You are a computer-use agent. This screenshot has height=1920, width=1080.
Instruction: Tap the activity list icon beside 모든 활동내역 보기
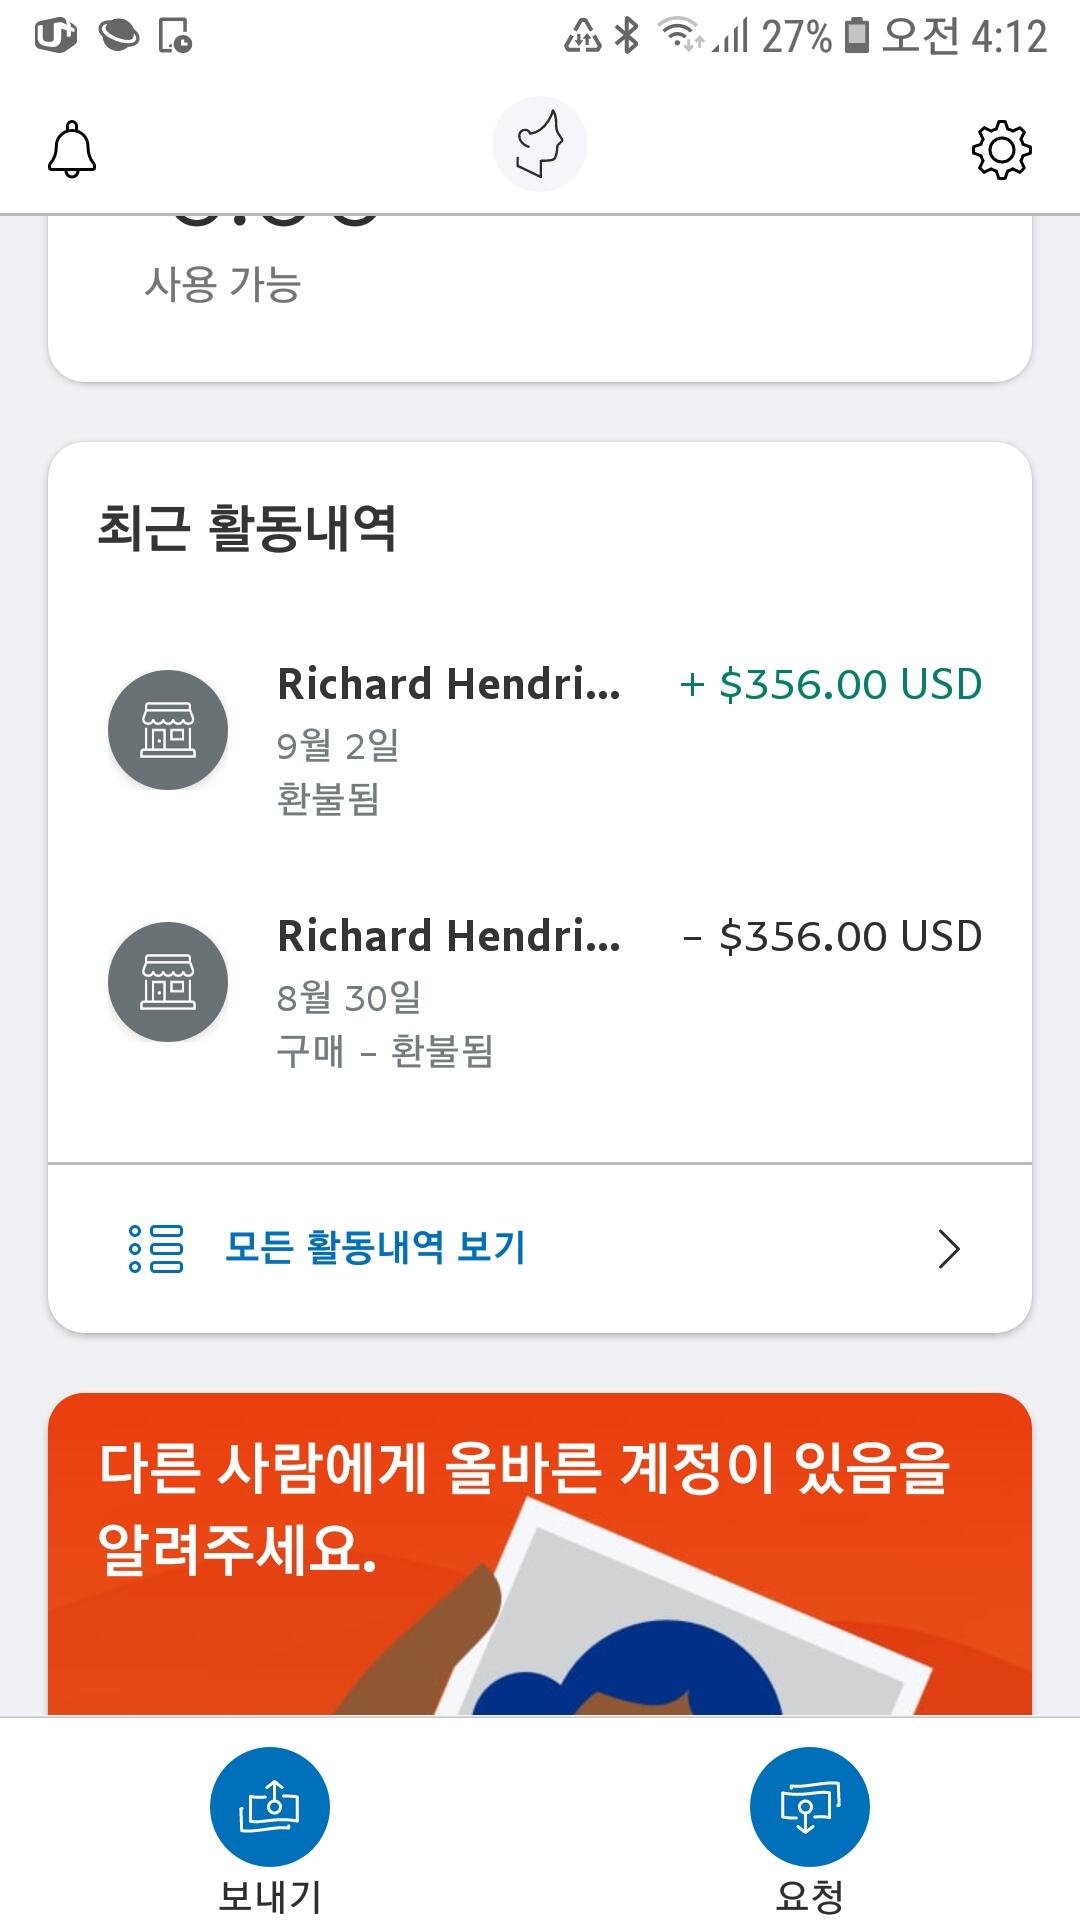pyautogui.click(x=157, y=1248)
